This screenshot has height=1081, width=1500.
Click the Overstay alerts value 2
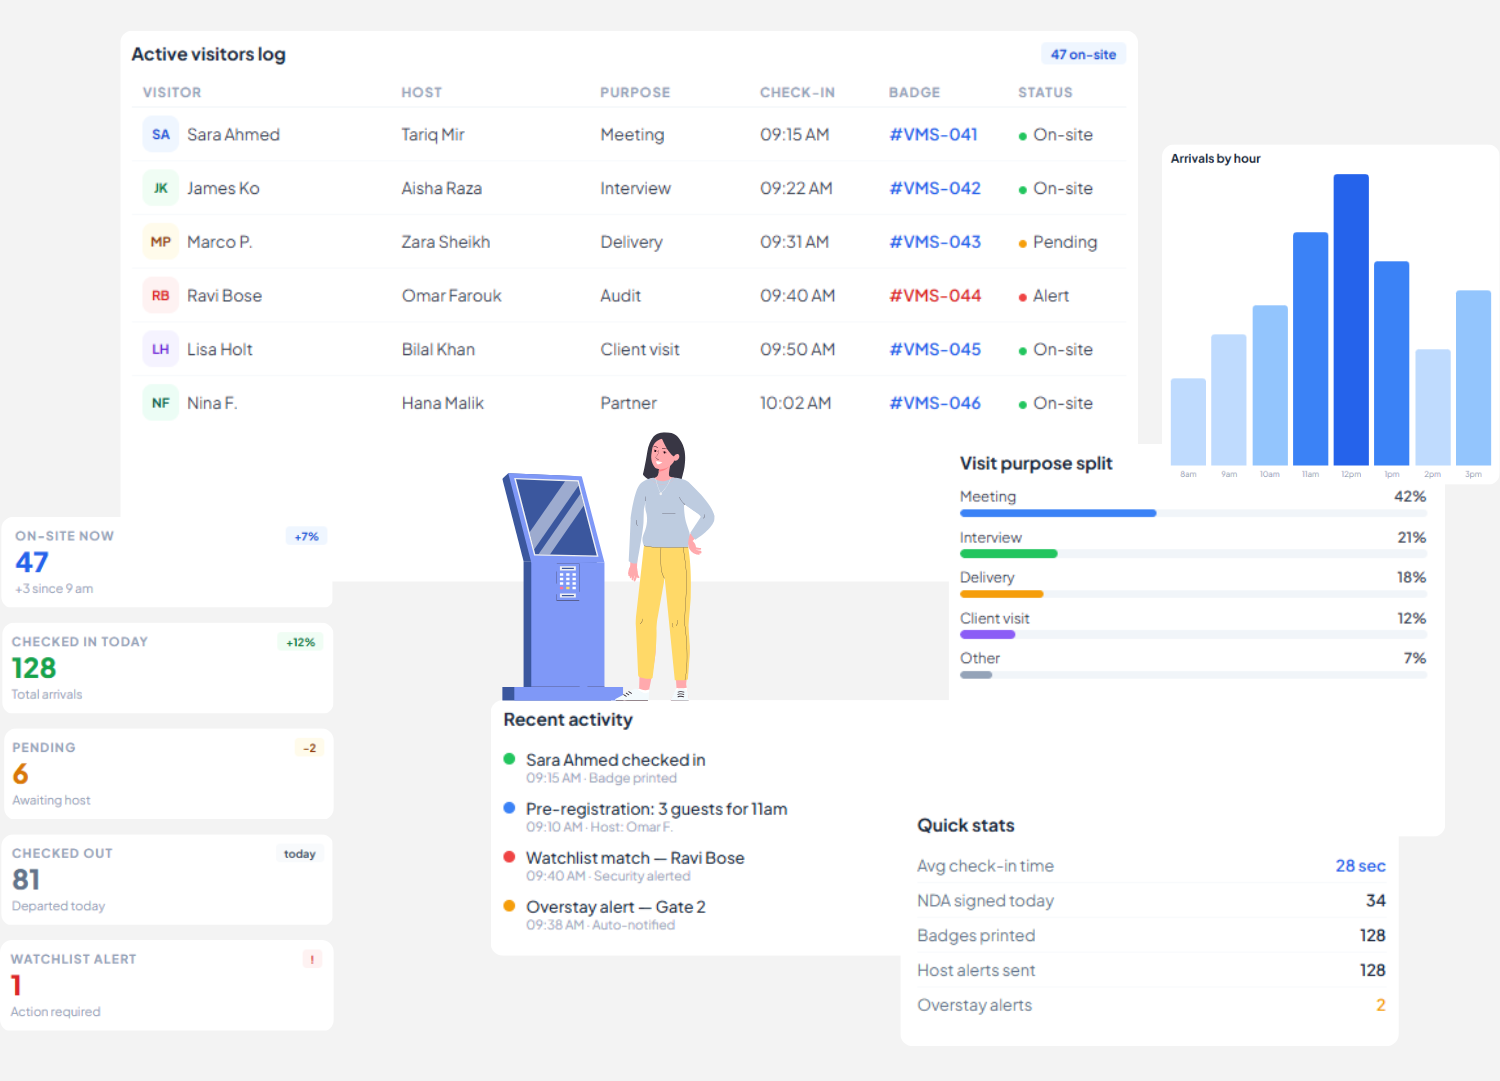click(x=1380, y=1005)
